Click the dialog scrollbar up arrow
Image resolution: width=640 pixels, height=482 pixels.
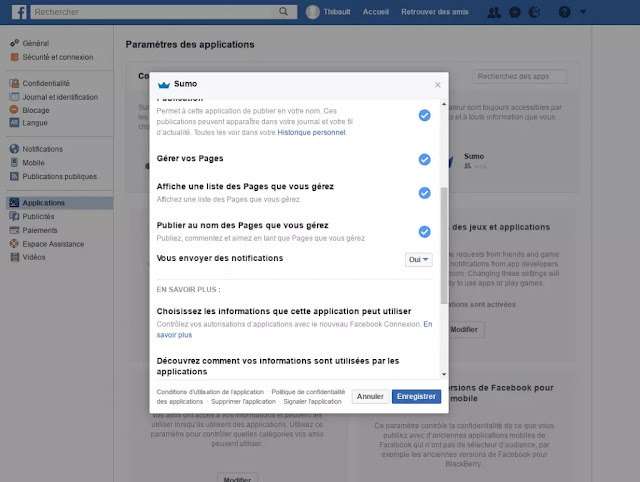click(444, 104)
